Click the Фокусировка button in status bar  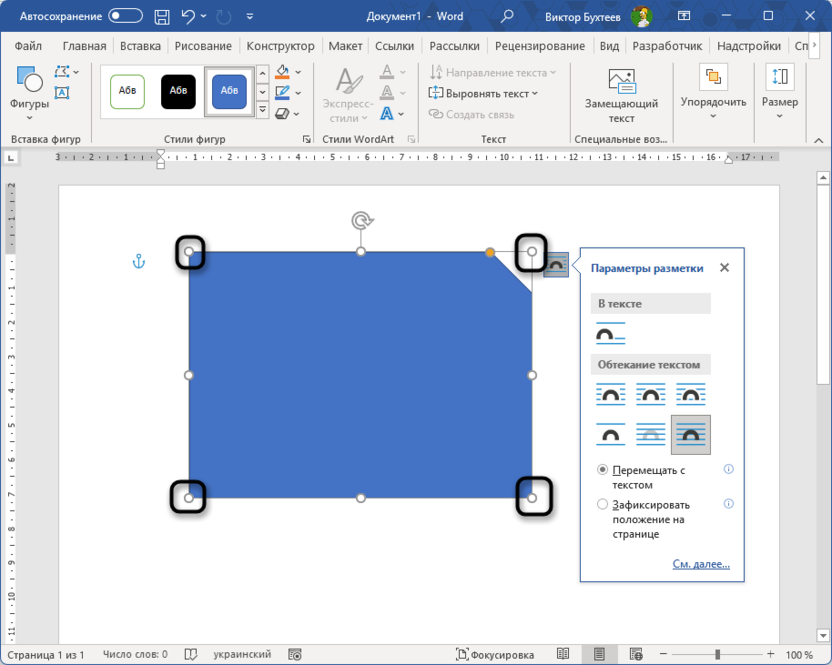pos(494,654)
